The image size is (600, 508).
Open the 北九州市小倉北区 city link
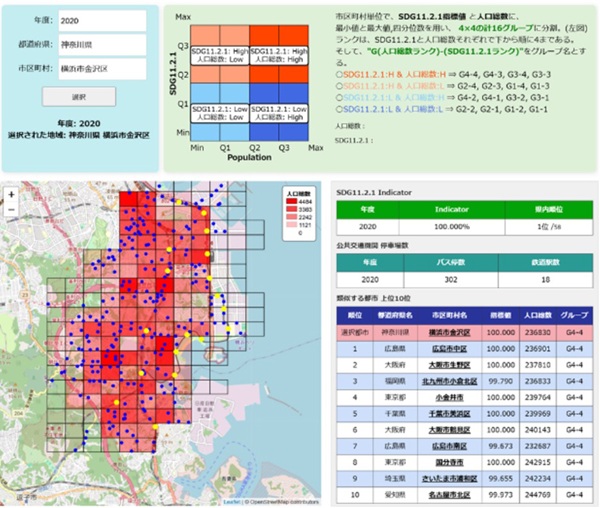click(448, 380)
